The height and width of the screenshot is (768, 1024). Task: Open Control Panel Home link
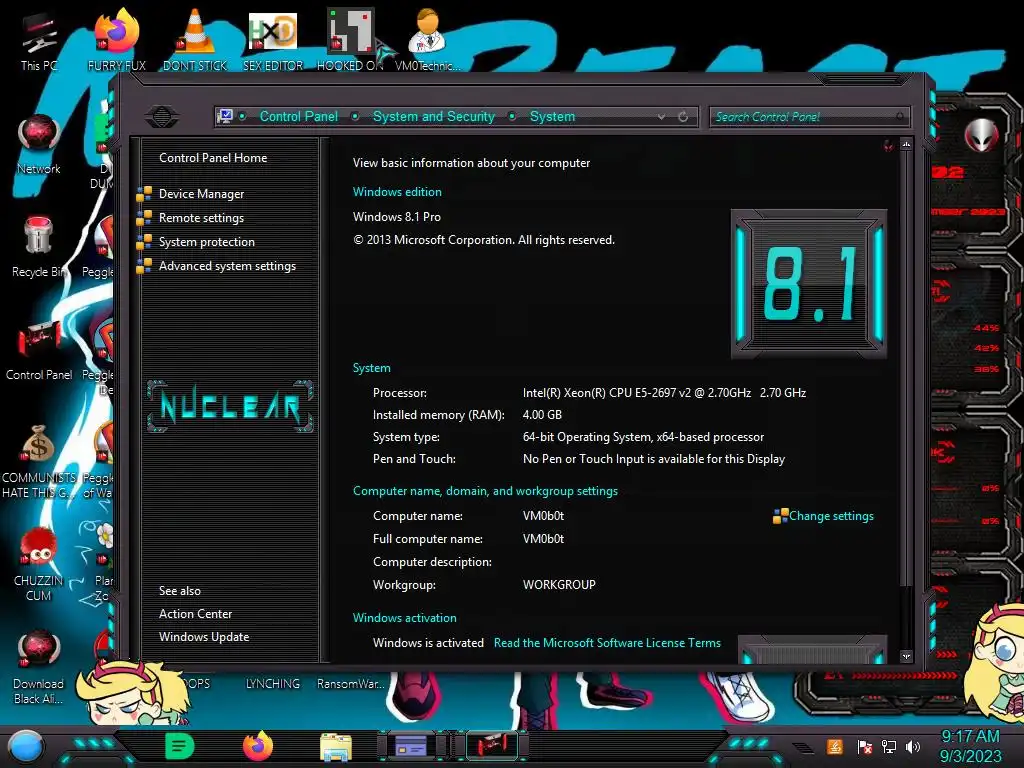[x=213, y=158]
